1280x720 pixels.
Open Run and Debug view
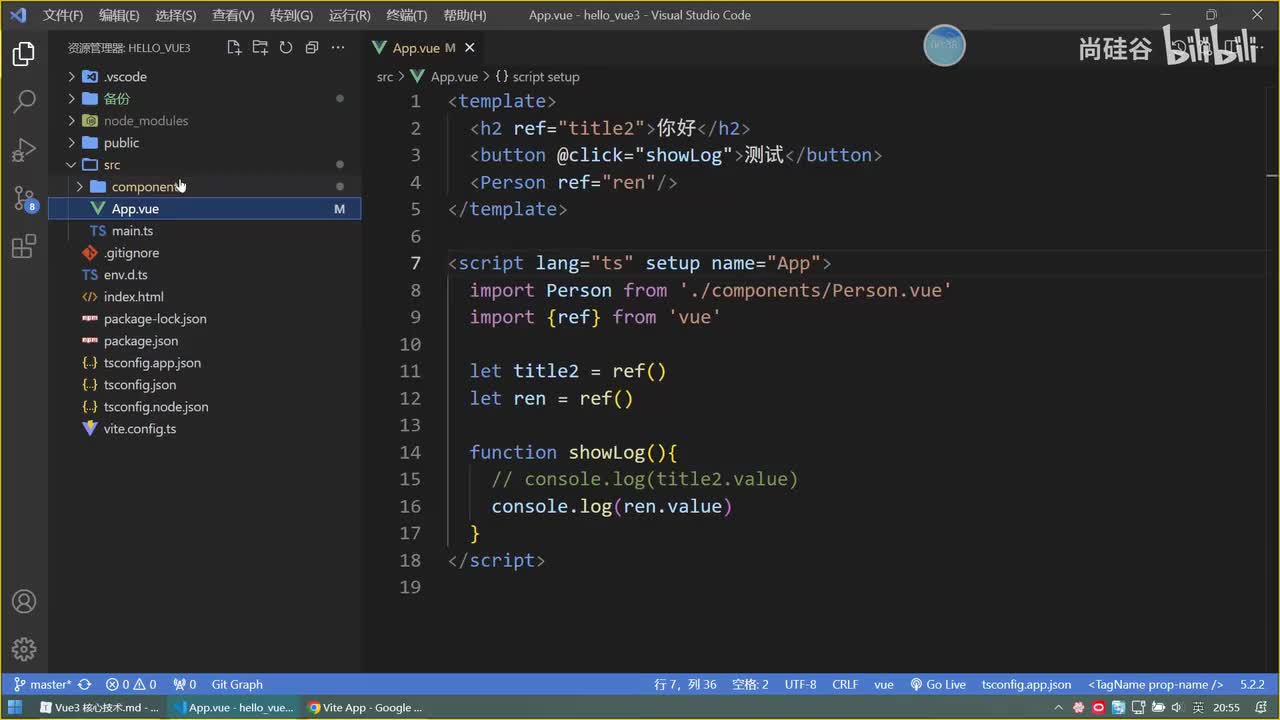click(24, 151)
